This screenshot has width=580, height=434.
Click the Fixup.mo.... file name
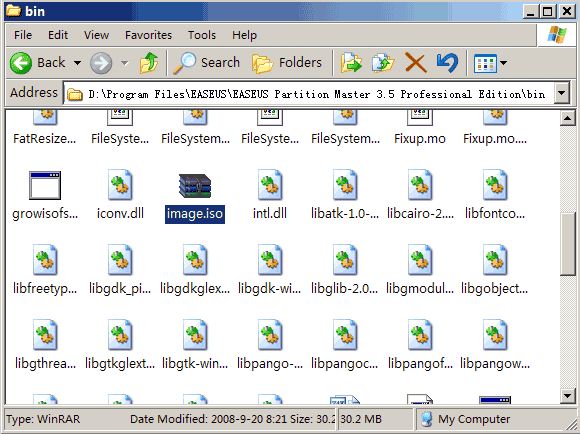point(495,139)
